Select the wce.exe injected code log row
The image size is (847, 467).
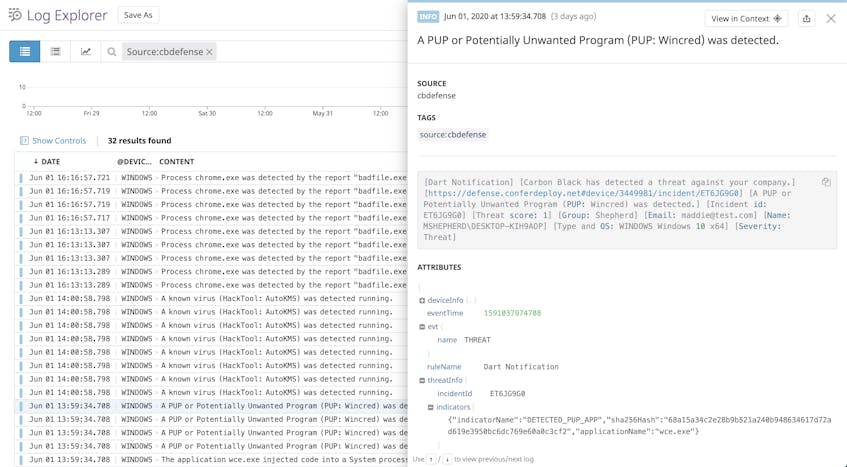(x=213, y=459)
